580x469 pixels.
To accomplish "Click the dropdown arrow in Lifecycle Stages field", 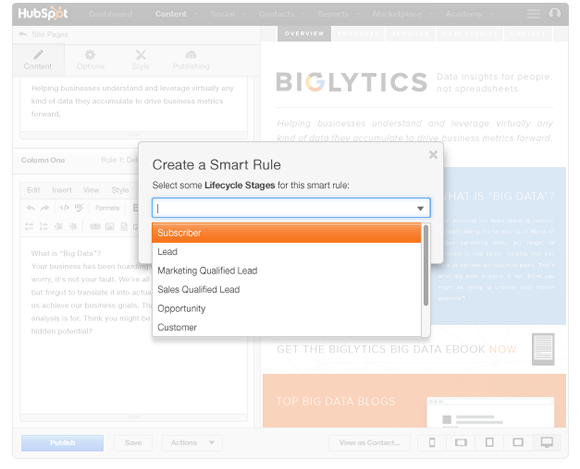I will pos(420,208).
